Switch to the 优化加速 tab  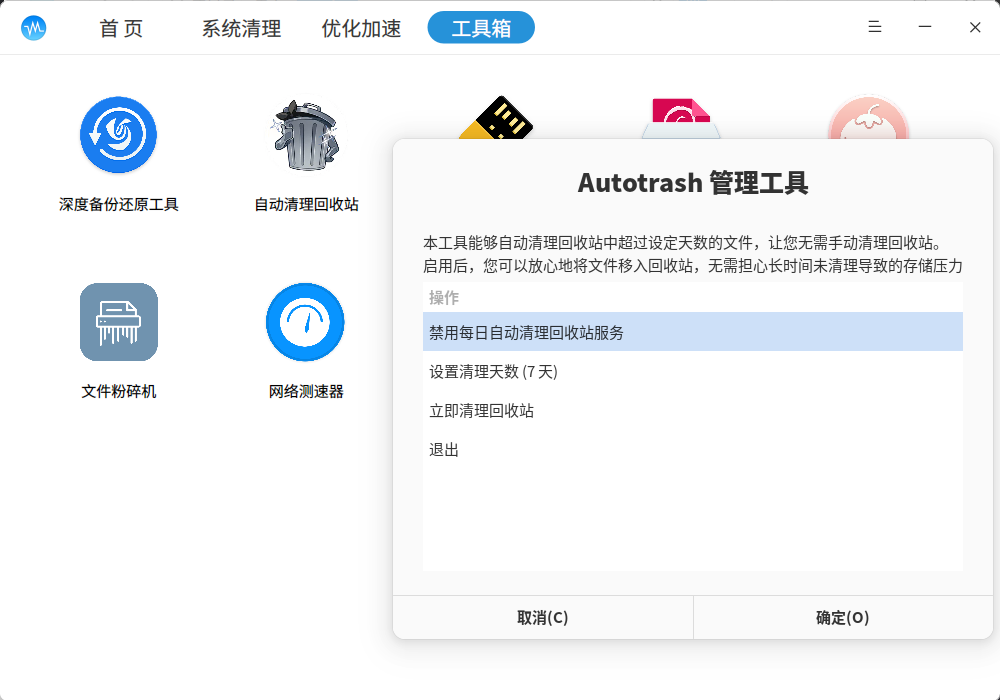[x=361, y=28]
